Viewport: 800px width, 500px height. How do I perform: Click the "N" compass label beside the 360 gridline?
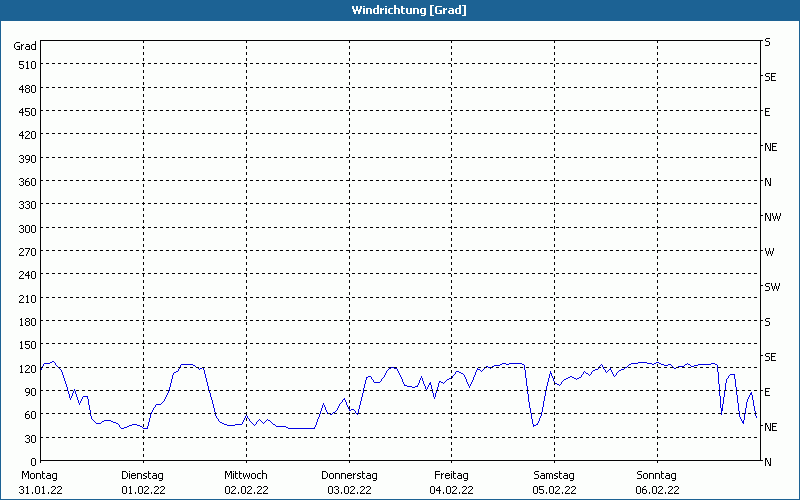(x=767, y=182)
